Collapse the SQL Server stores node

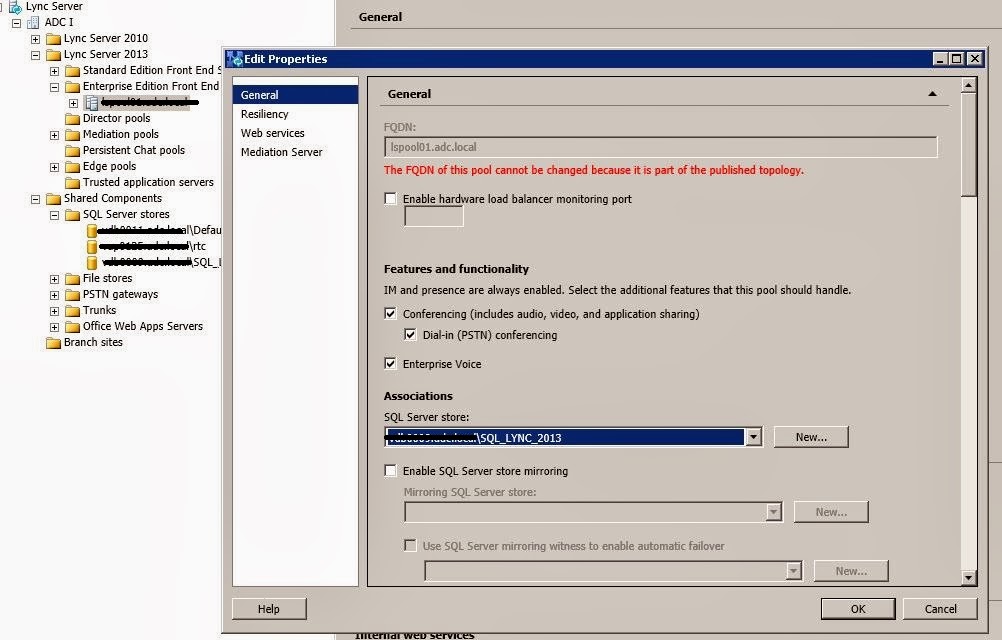[x=54, y=215]
